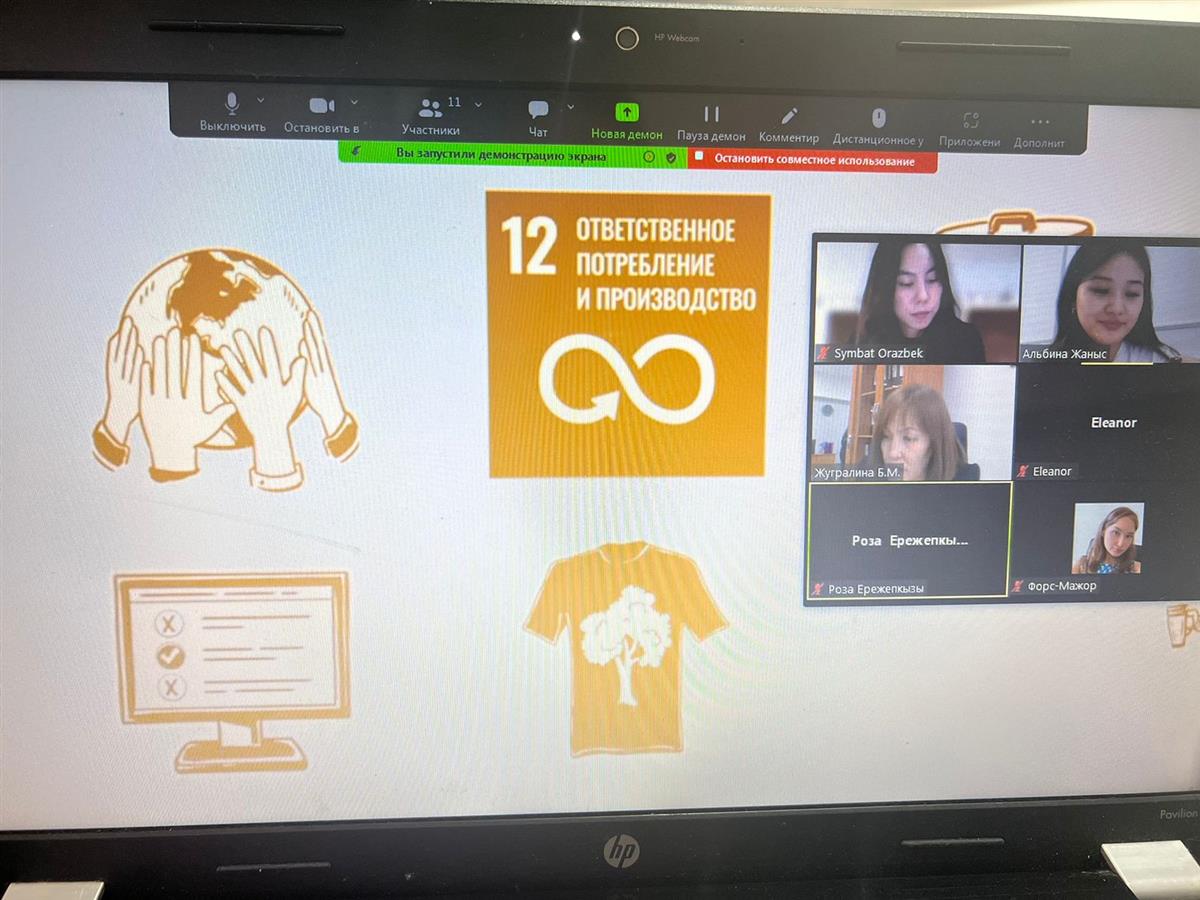Image resolution: width=1200 pixels, height=900 pixels.
Task: Open the Чат chat window
Action: tap(538, 118)
